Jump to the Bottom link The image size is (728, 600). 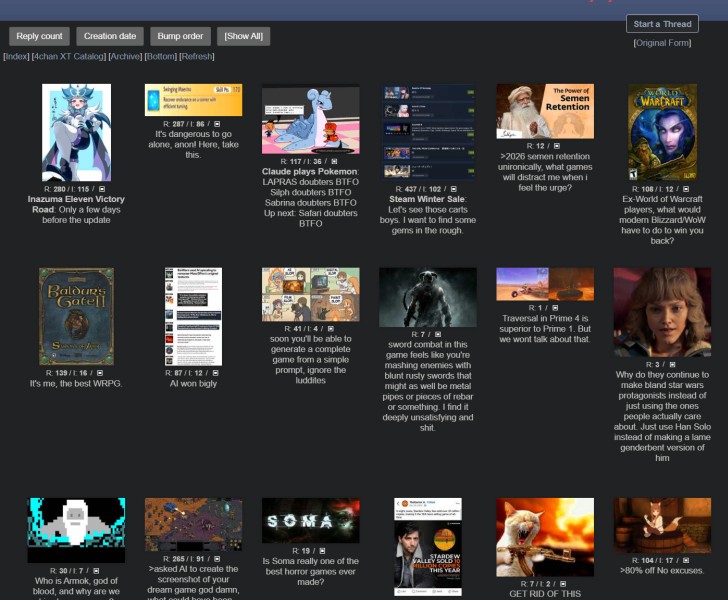(x=161, y=57)
